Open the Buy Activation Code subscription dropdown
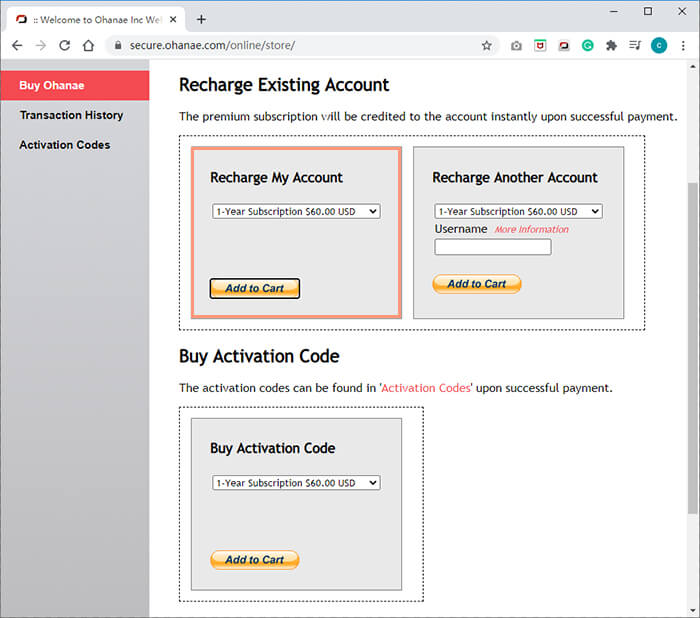The image size is (700, 618). 296,482
